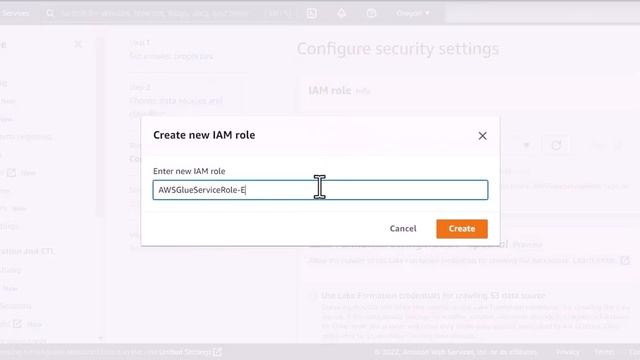This screenshot has width=640, height=360.
Task: Click the Info link beside IAM role
Action: tap(363, 91)
